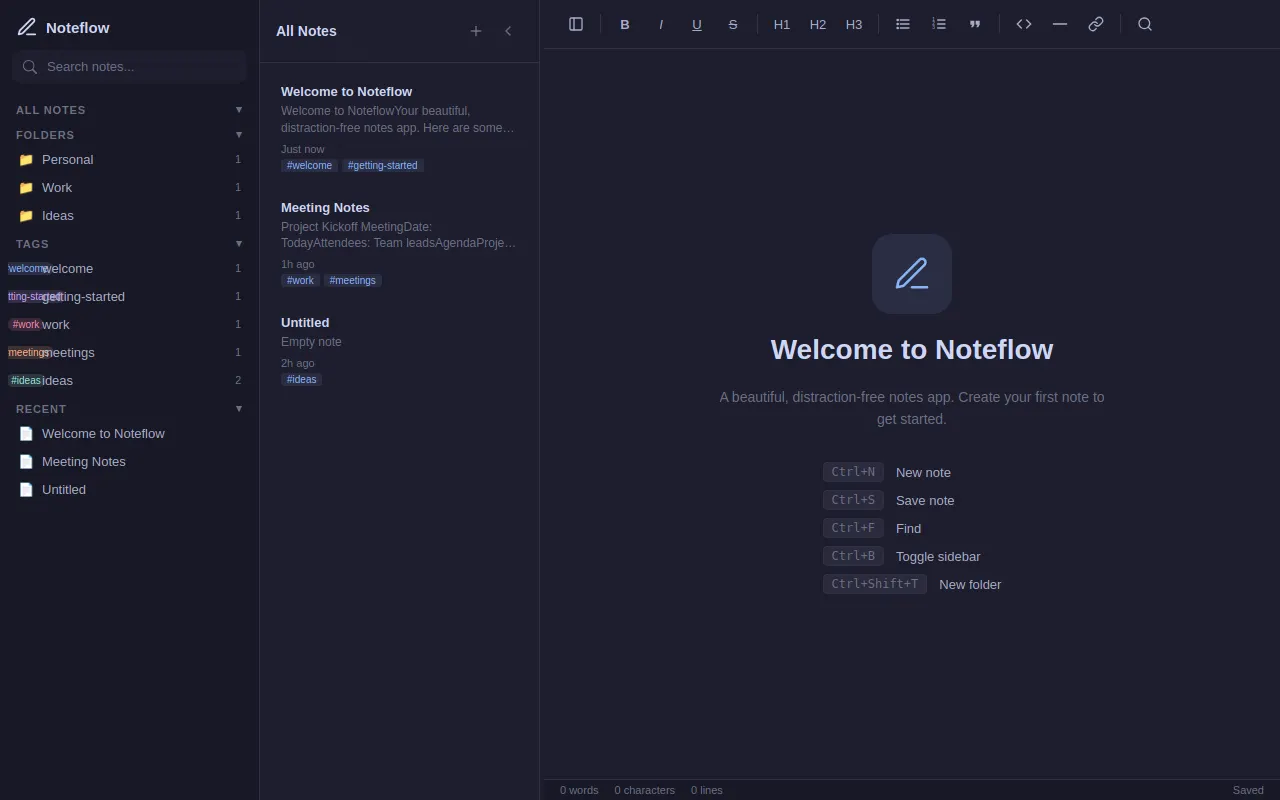Collapse the Recent section
The image size is (1280, 800).
point(239,409)
